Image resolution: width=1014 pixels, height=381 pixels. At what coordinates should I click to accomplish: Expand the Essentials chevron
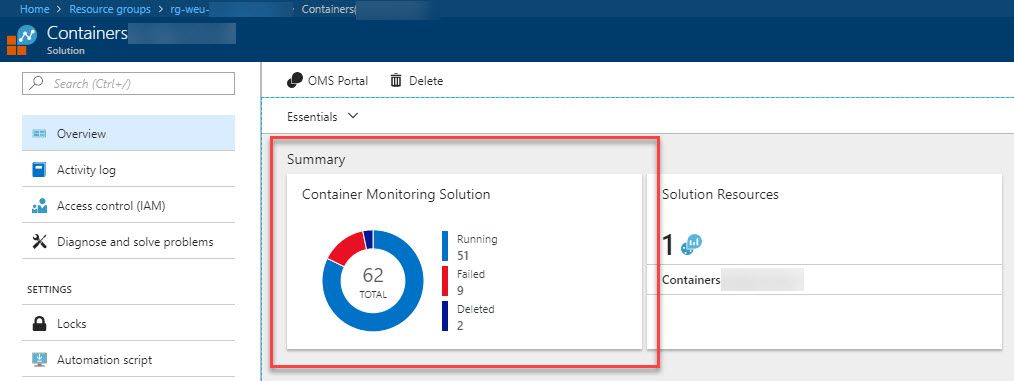pos(352,116)
